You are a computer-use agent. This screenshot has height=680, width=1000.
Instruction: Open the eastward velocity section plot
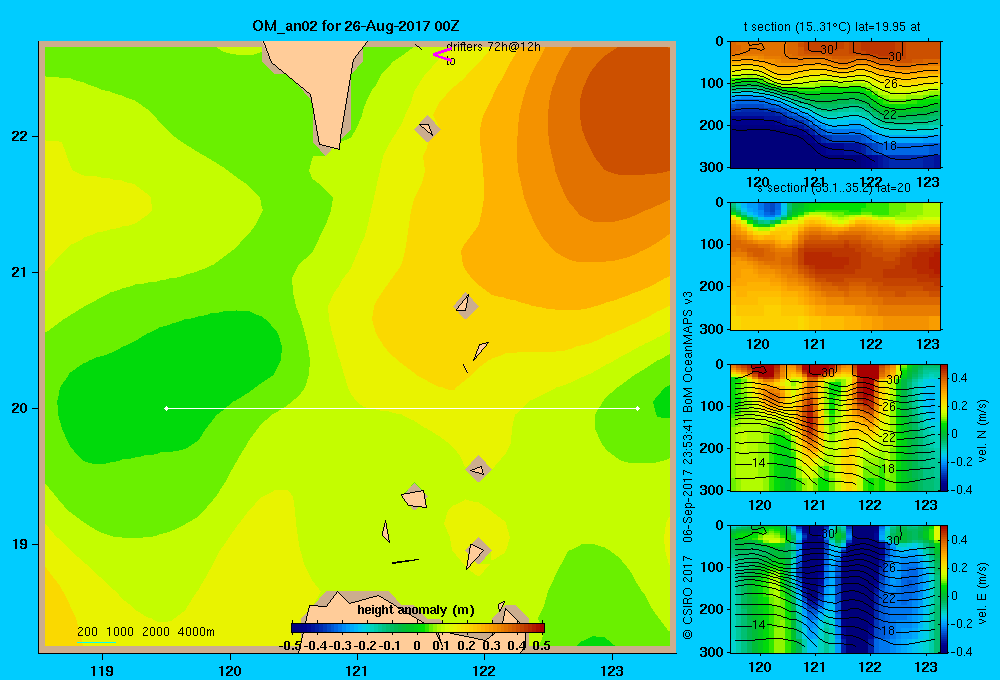(835, 589)
